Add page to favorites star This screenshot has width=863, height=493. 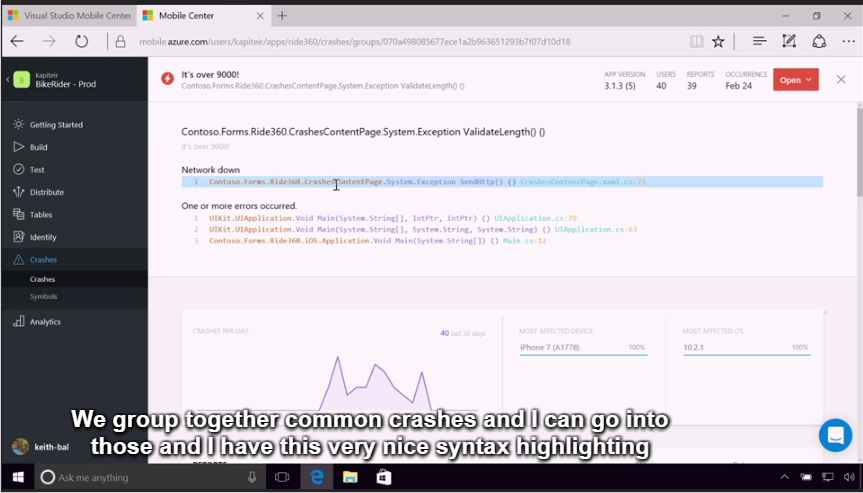pos(718,41)
